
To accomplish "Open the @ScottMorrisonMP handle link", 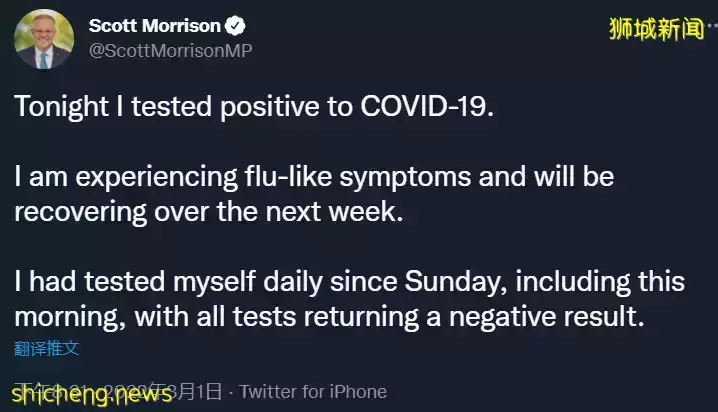I will (170, 51).
